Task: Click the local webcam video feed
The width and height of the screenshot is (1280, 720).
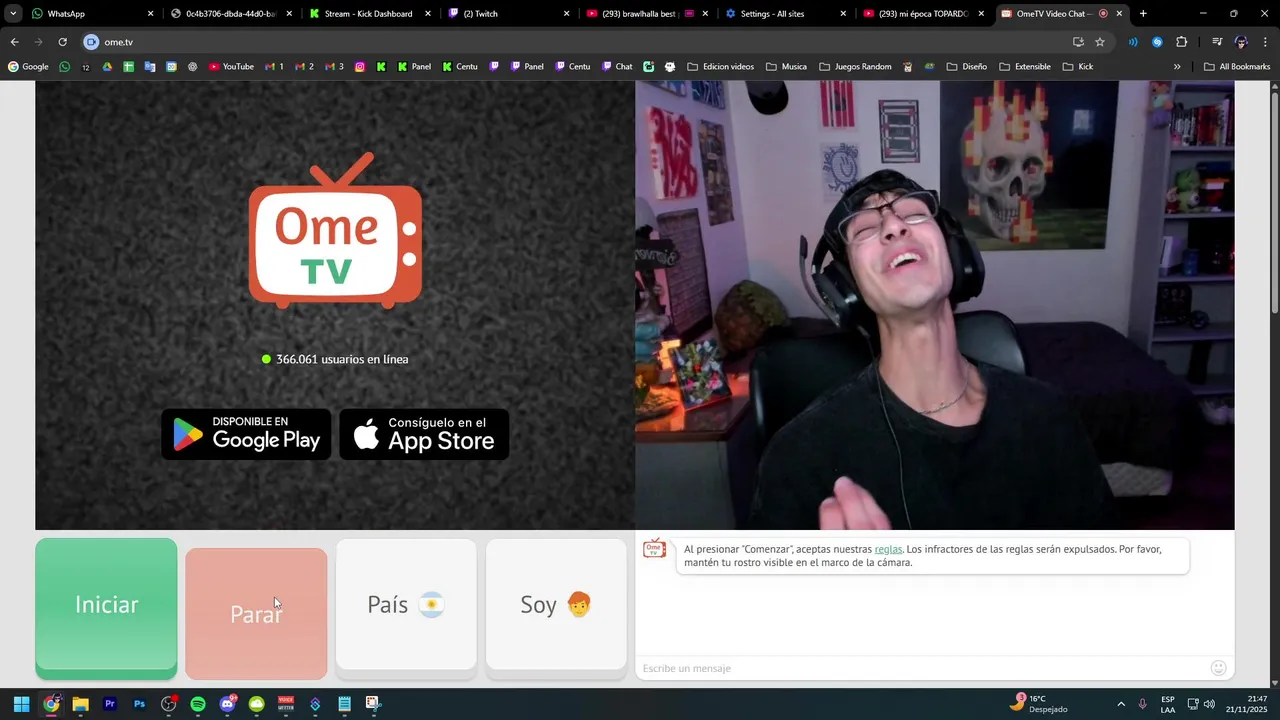Action: [935, 305]
